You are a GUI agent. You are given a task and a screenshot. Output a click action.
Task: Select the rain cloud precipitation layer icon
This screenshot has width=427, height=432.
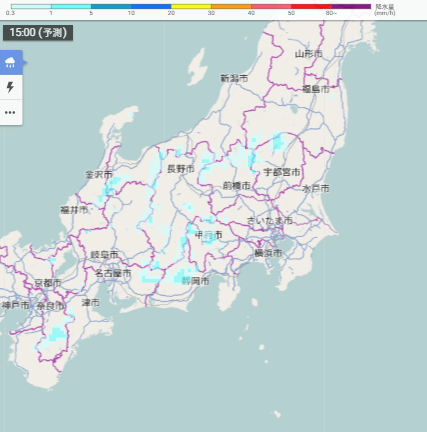click(11, 62)
